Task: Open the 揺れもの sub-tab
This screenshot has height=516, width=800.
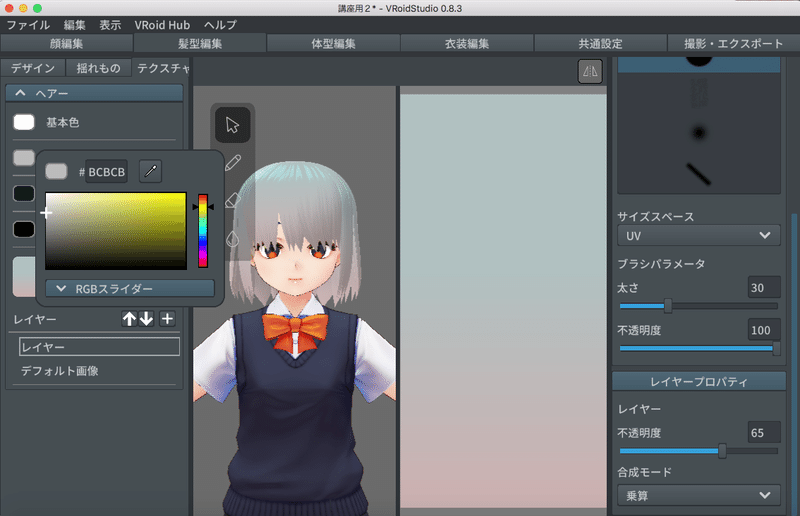Action: tap(98, 68)
